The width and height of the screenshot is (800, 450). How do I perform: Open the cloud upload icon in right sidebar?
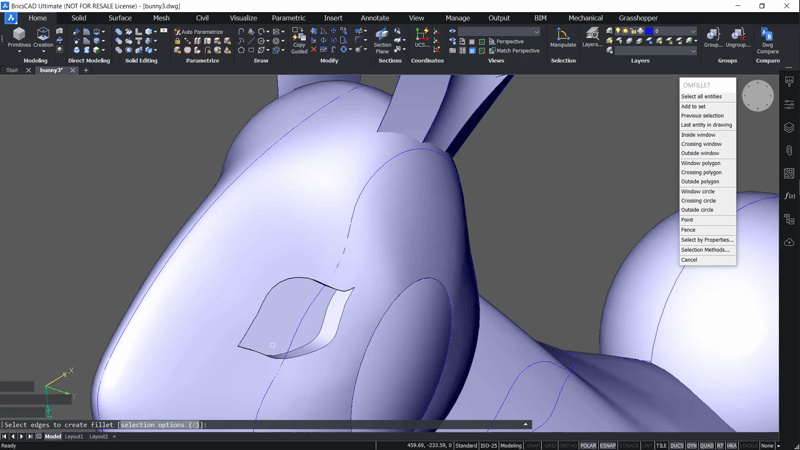click(x=789, y=242)
